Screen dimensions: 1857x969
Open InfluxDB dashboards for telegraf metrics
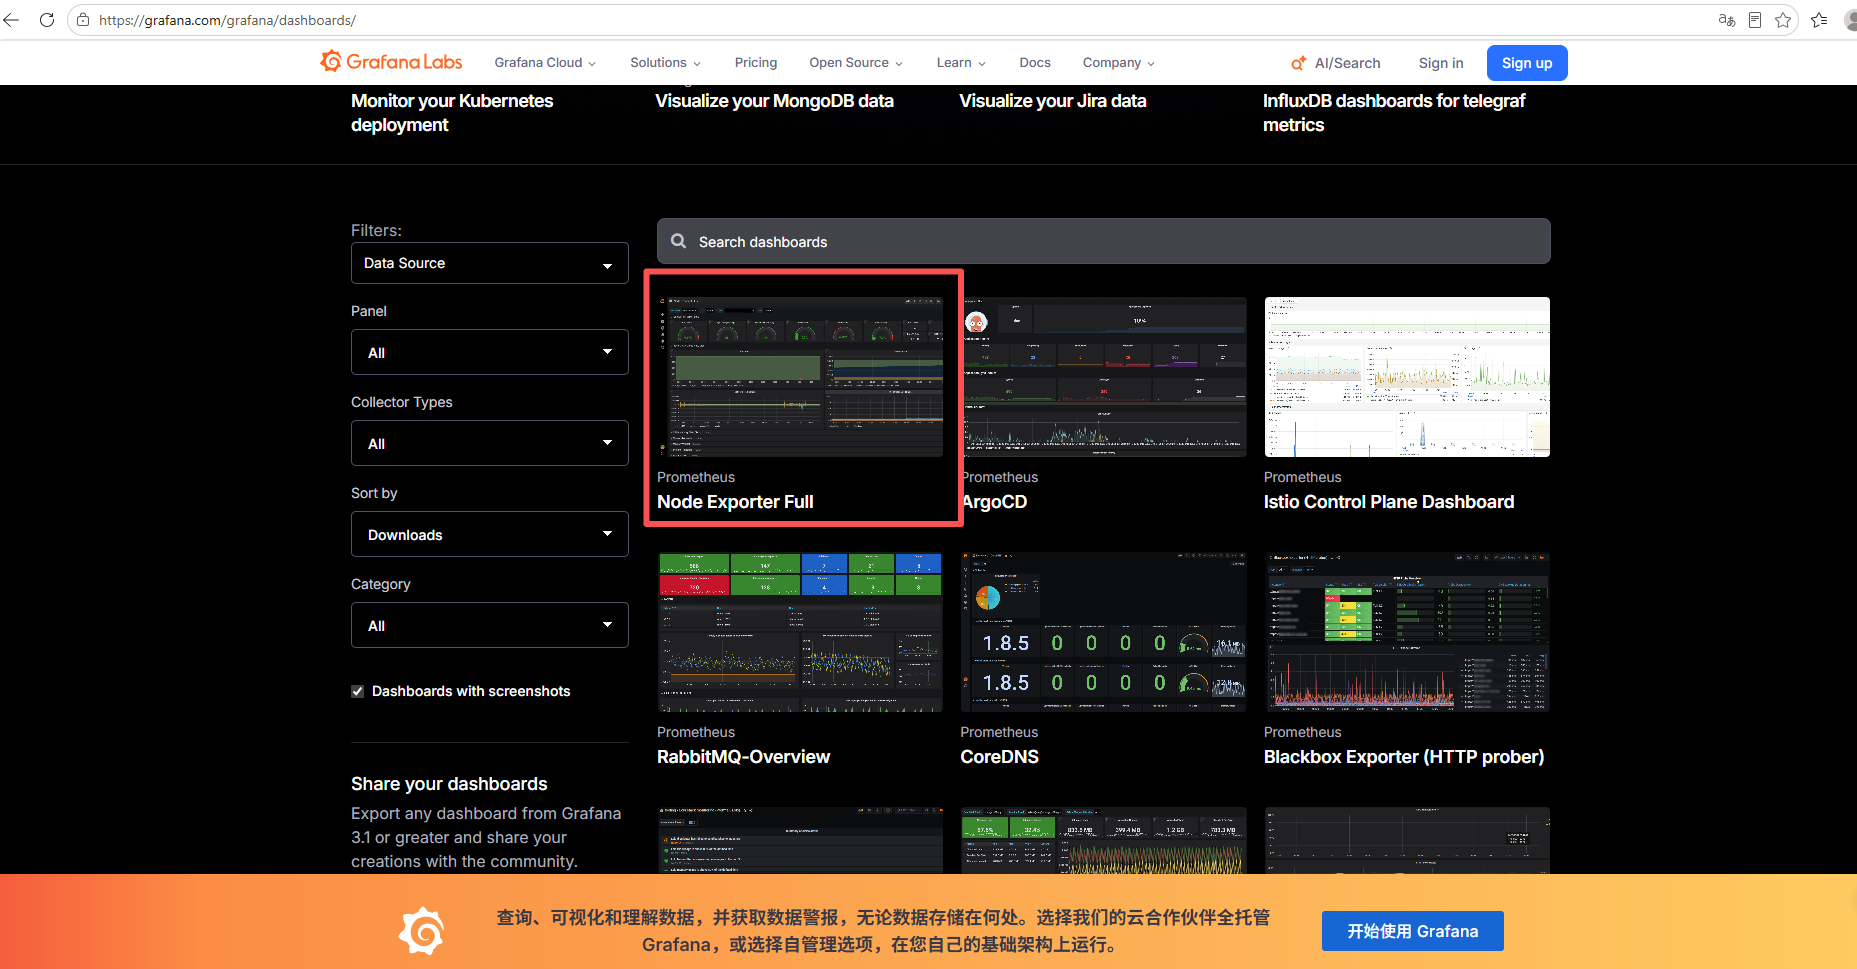pyautogui.click(x=1394, y=113)
